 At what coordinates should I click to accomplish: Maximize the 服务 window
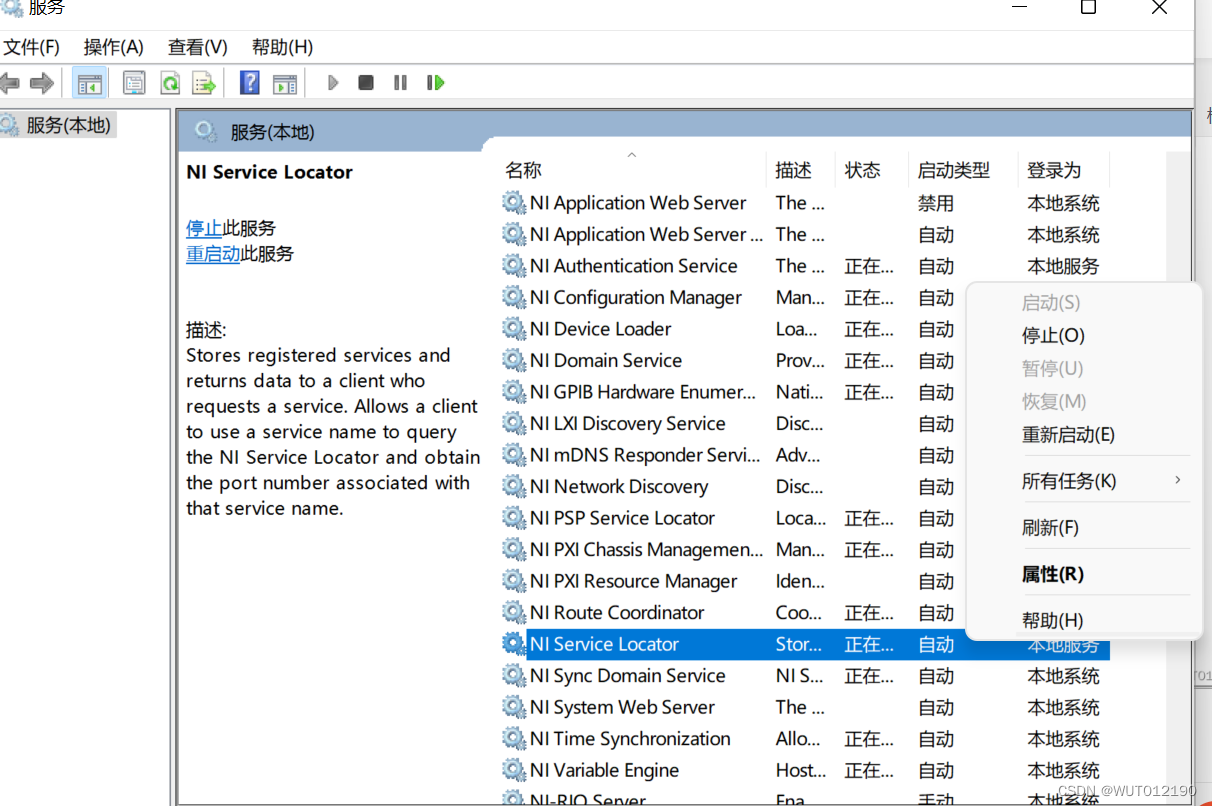(1088, 8)
